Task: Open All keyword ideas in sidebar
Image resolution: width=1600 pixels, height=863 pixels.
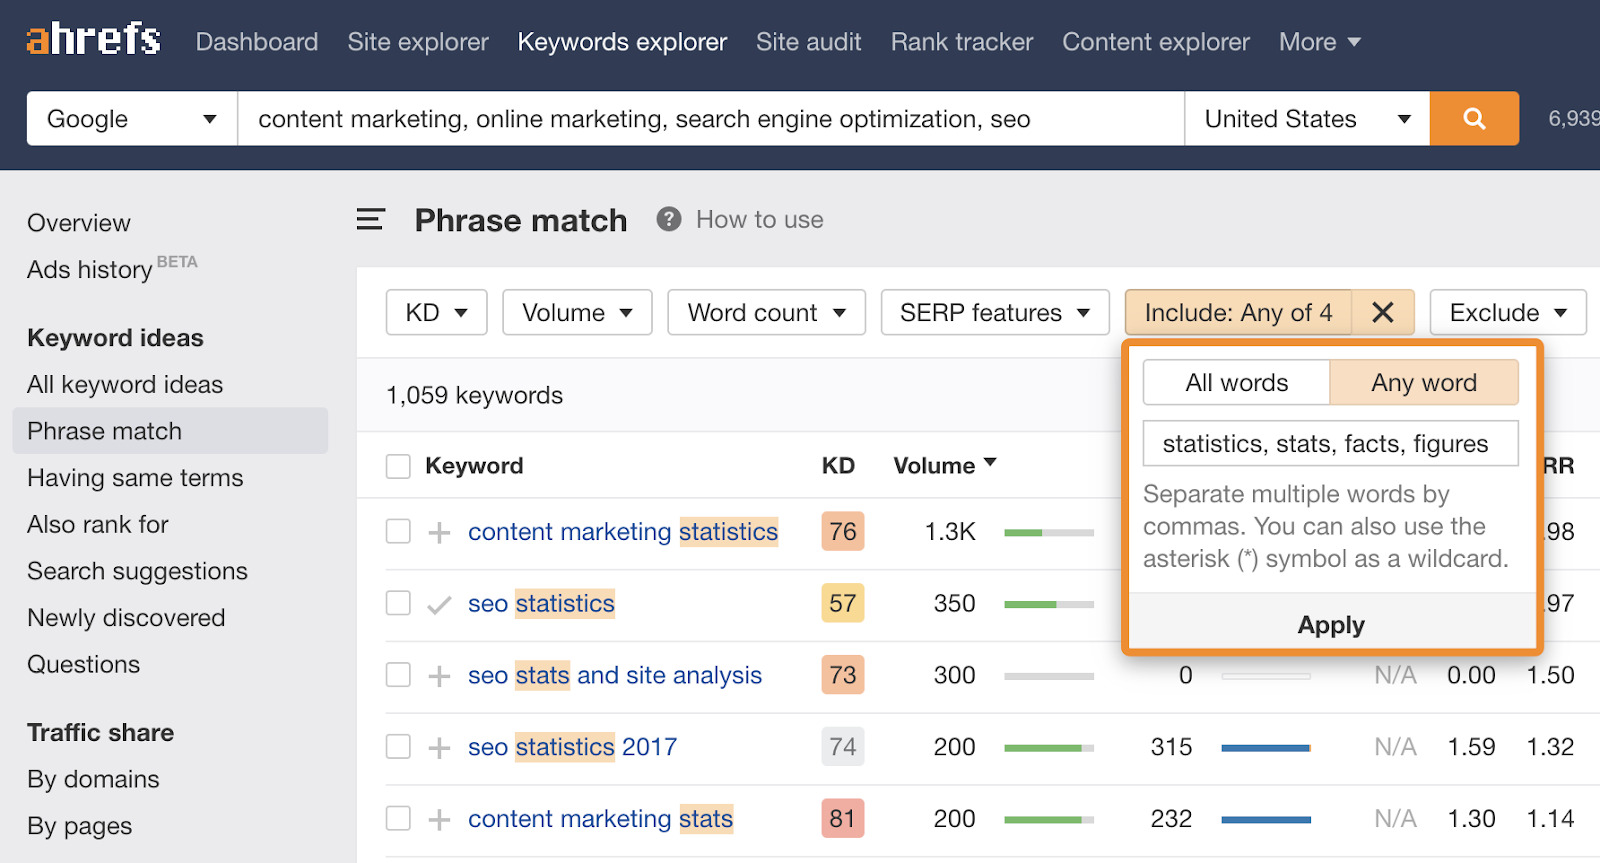Action: coord(125,385)
